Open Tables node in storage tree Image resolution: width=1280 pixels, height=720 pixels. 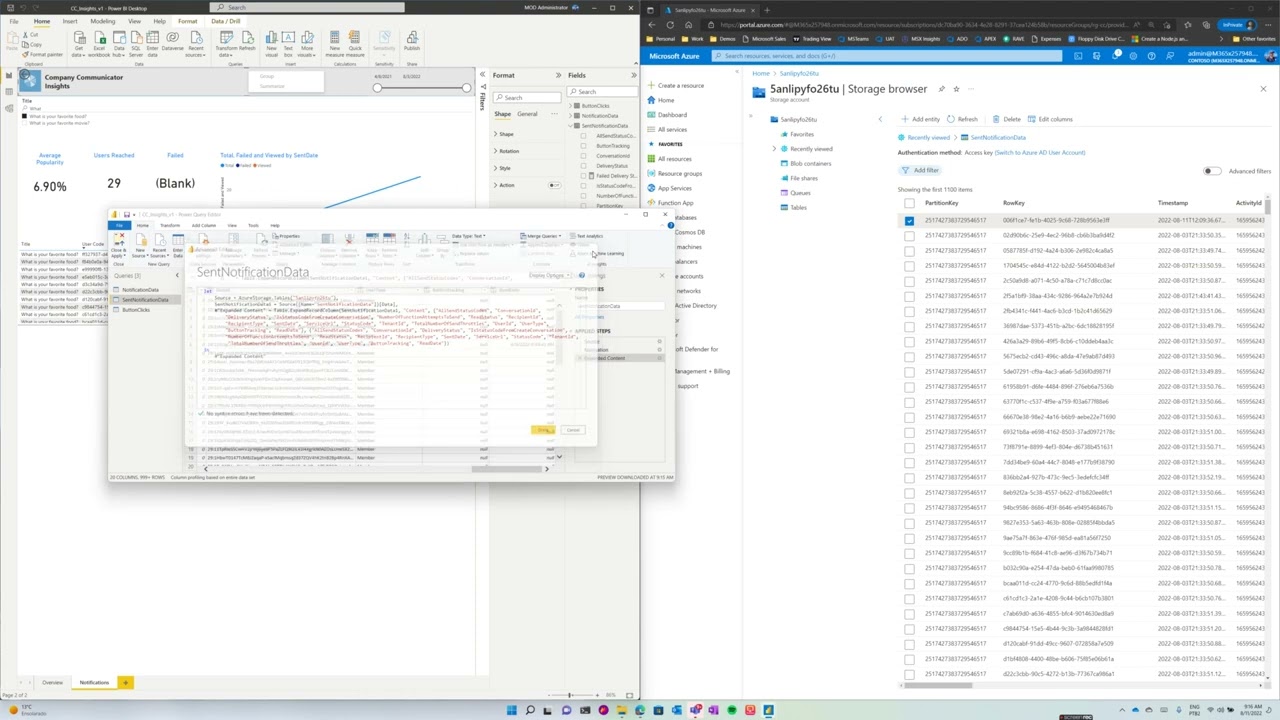coord(797,207)
